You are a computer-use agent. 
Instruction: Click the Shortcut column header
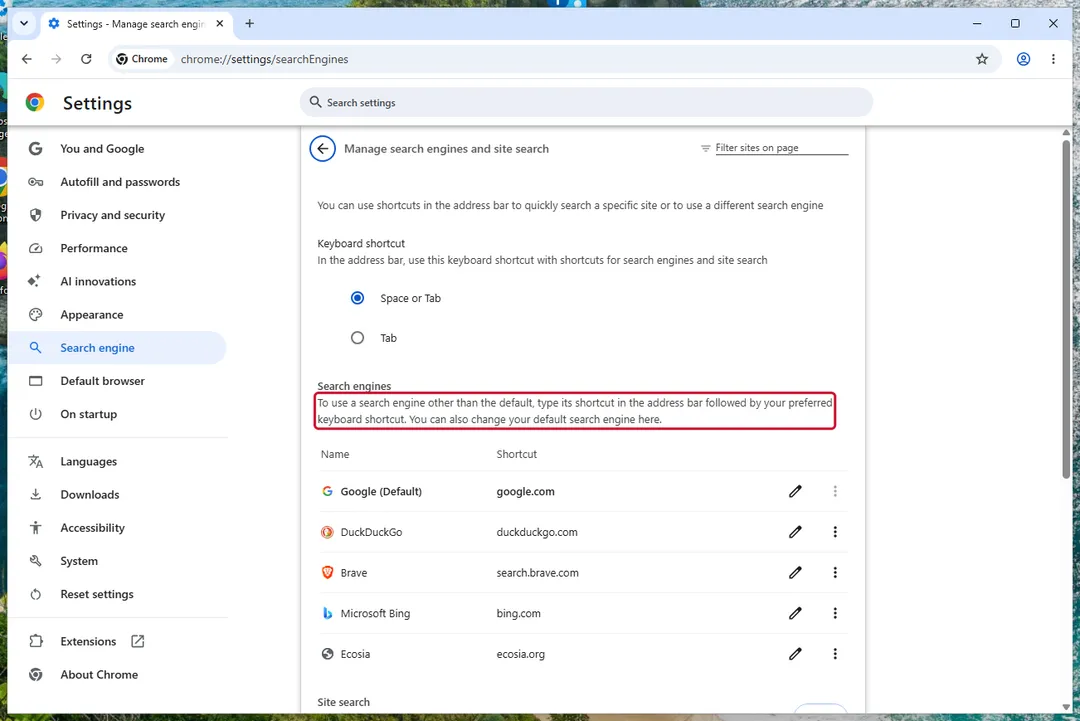517,454
